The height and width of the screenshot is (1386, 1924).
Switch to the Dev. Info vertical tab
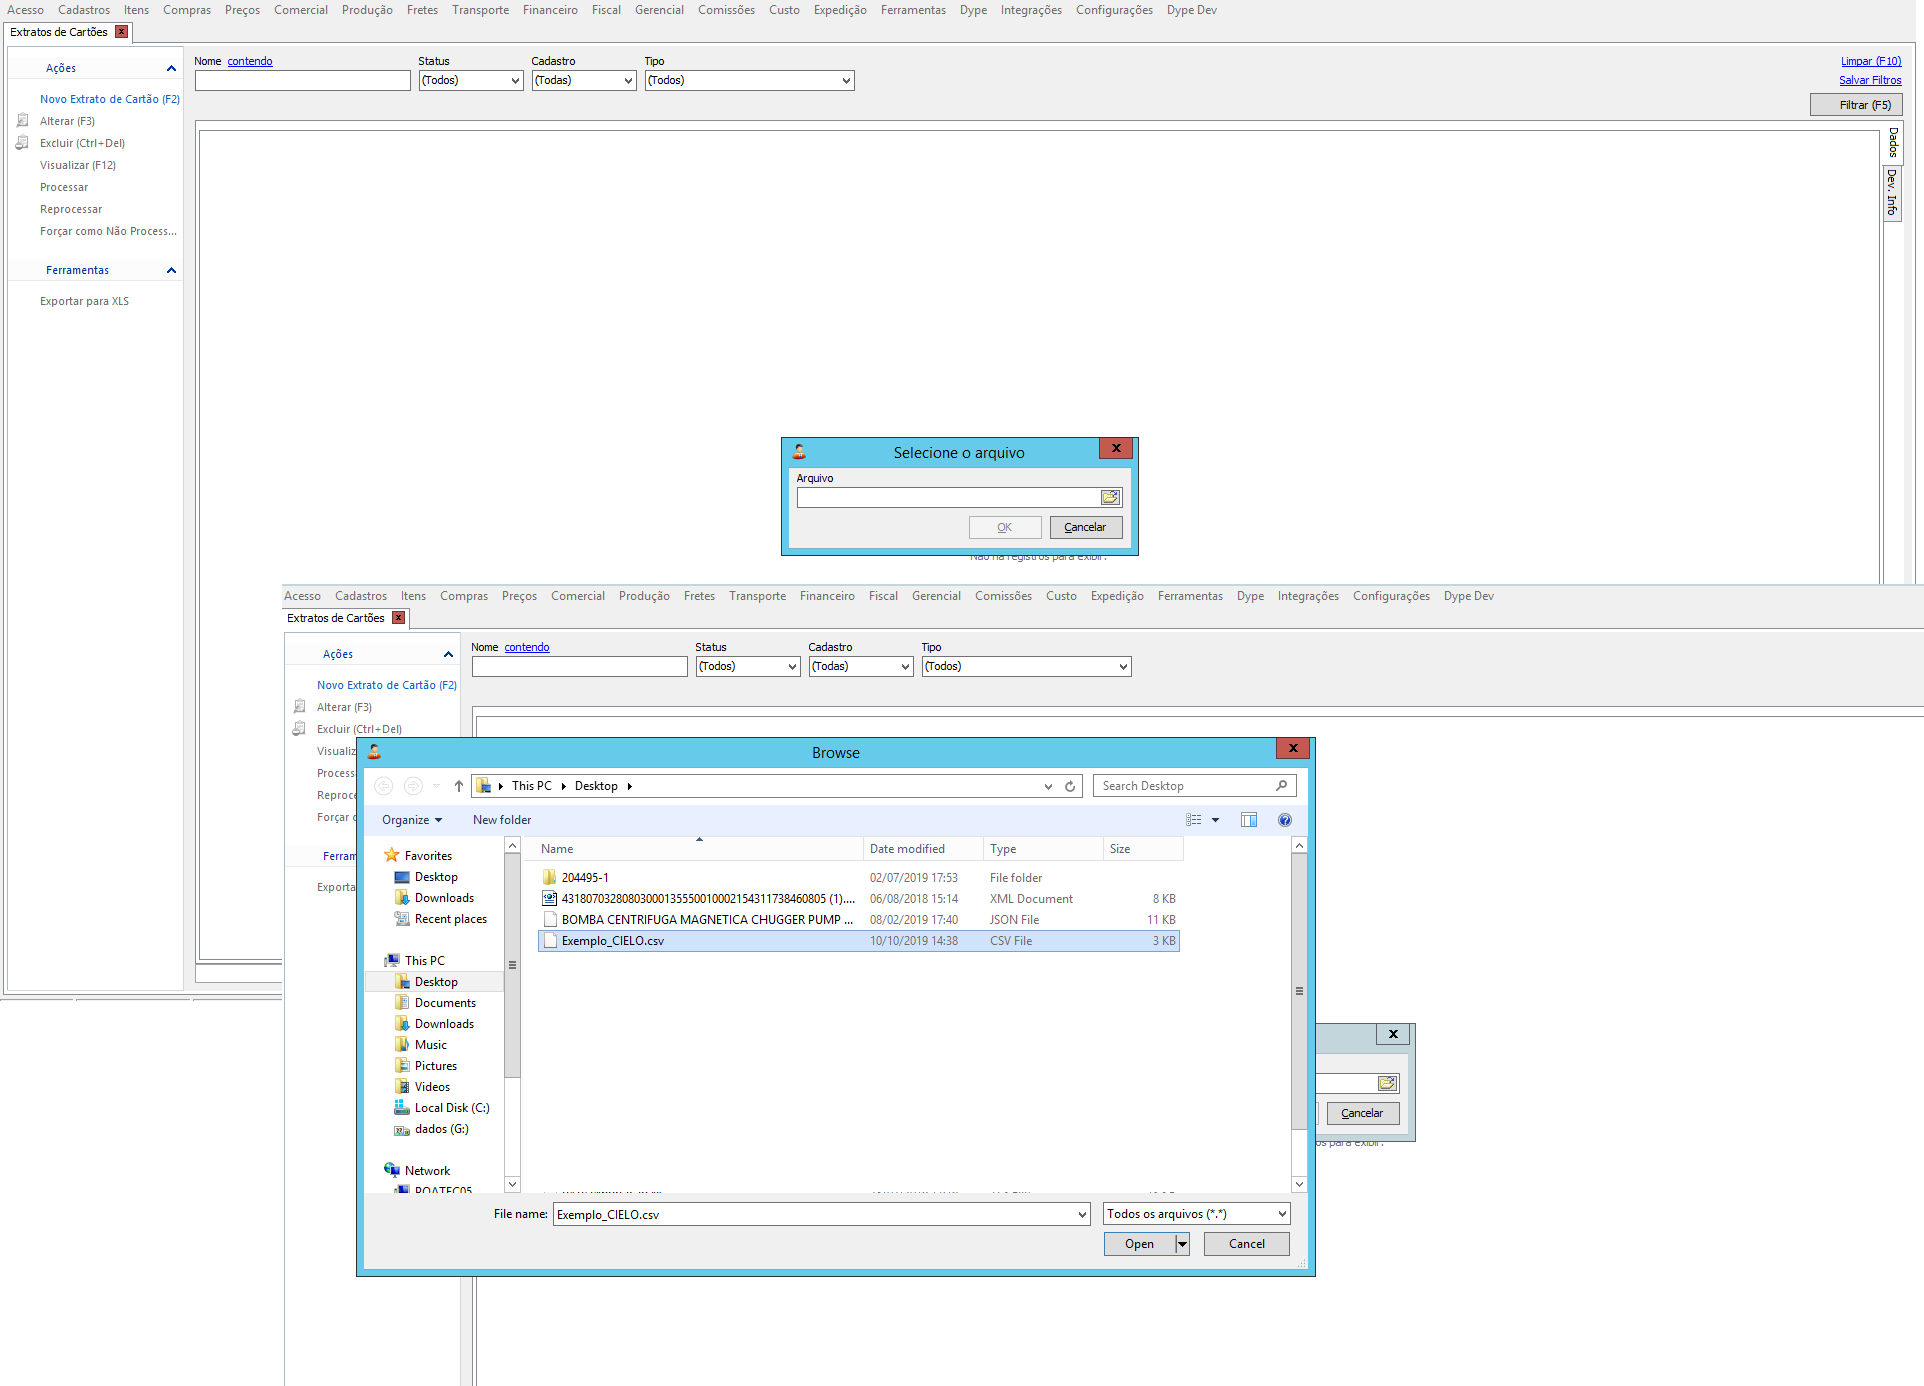click(x=1893, y=192)
